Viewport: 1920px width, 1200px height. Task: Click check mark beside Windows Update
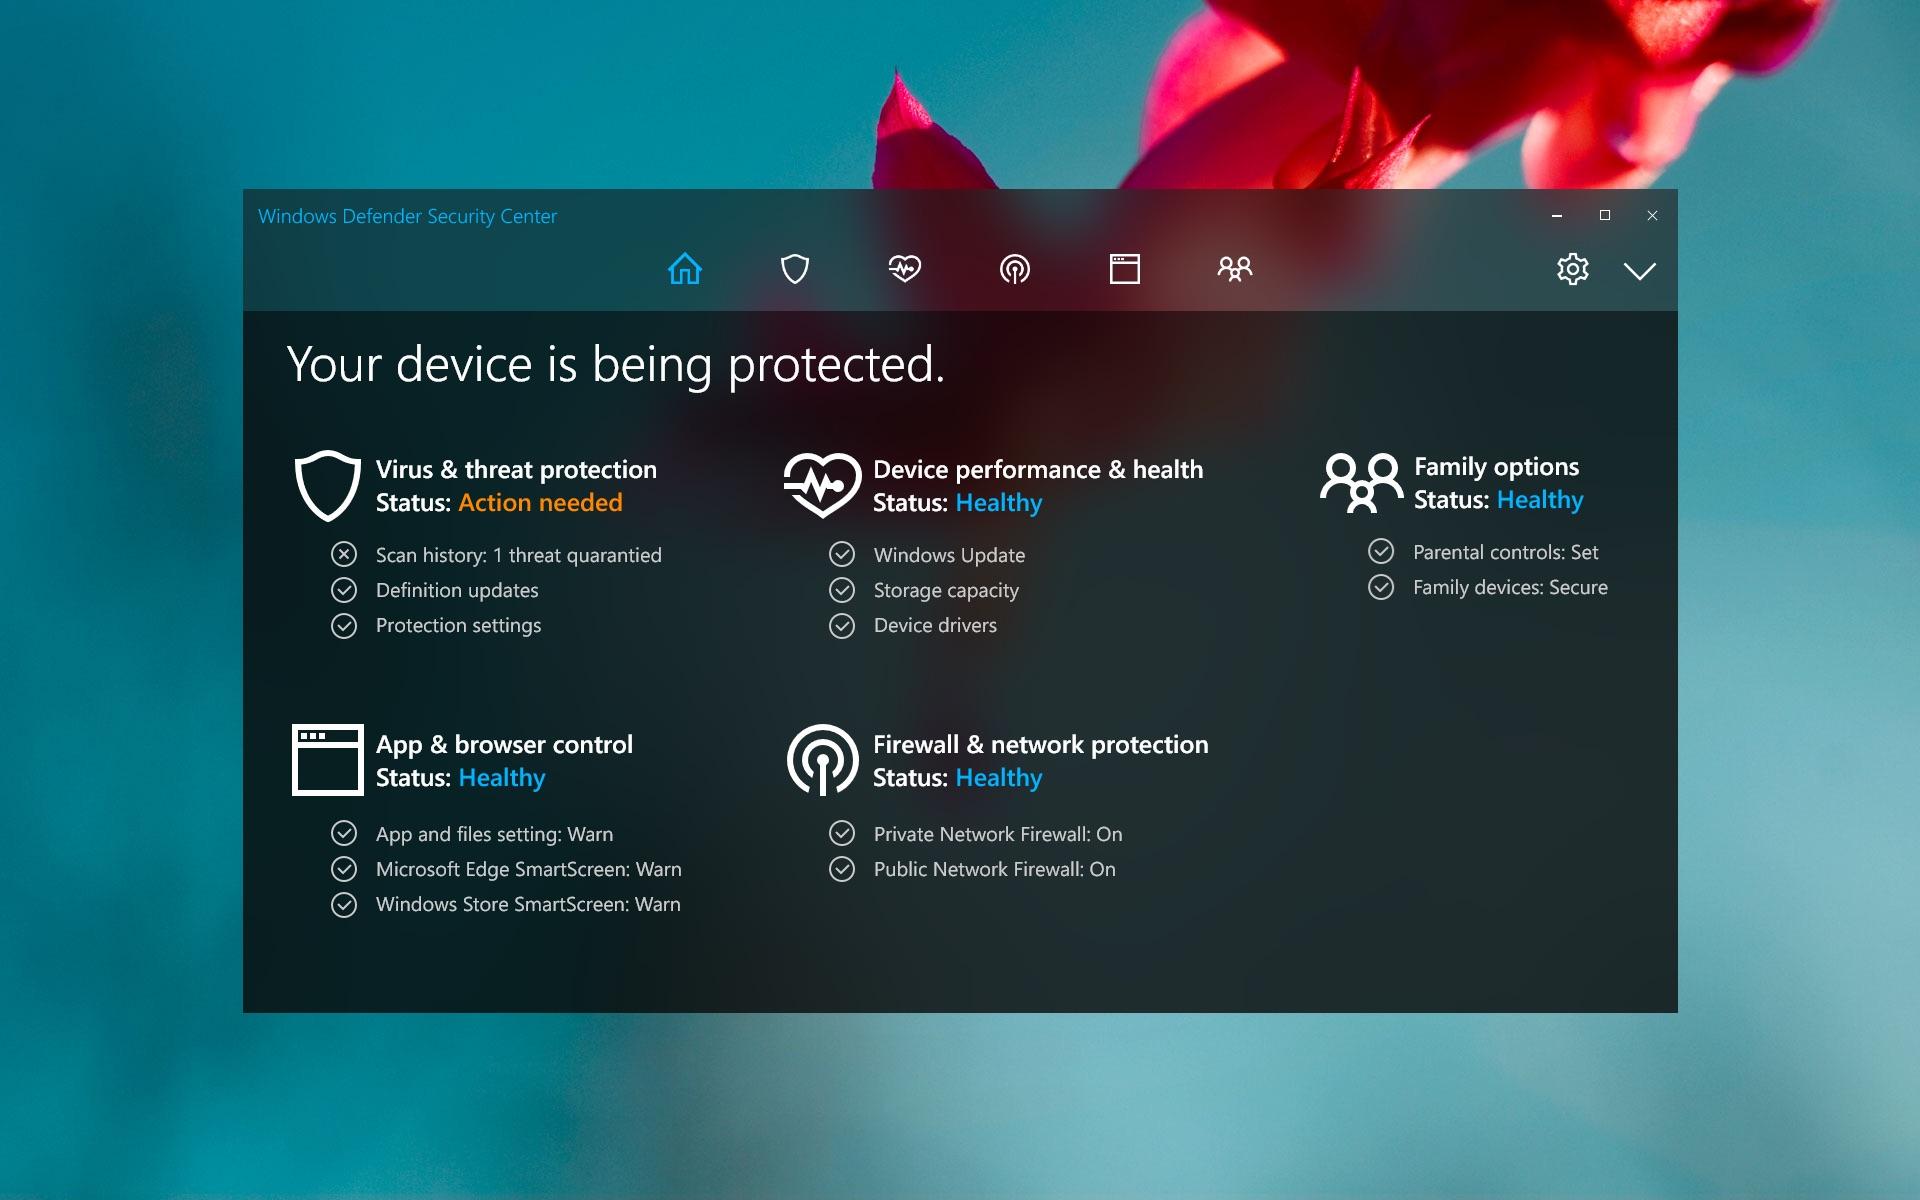point(842,554)
